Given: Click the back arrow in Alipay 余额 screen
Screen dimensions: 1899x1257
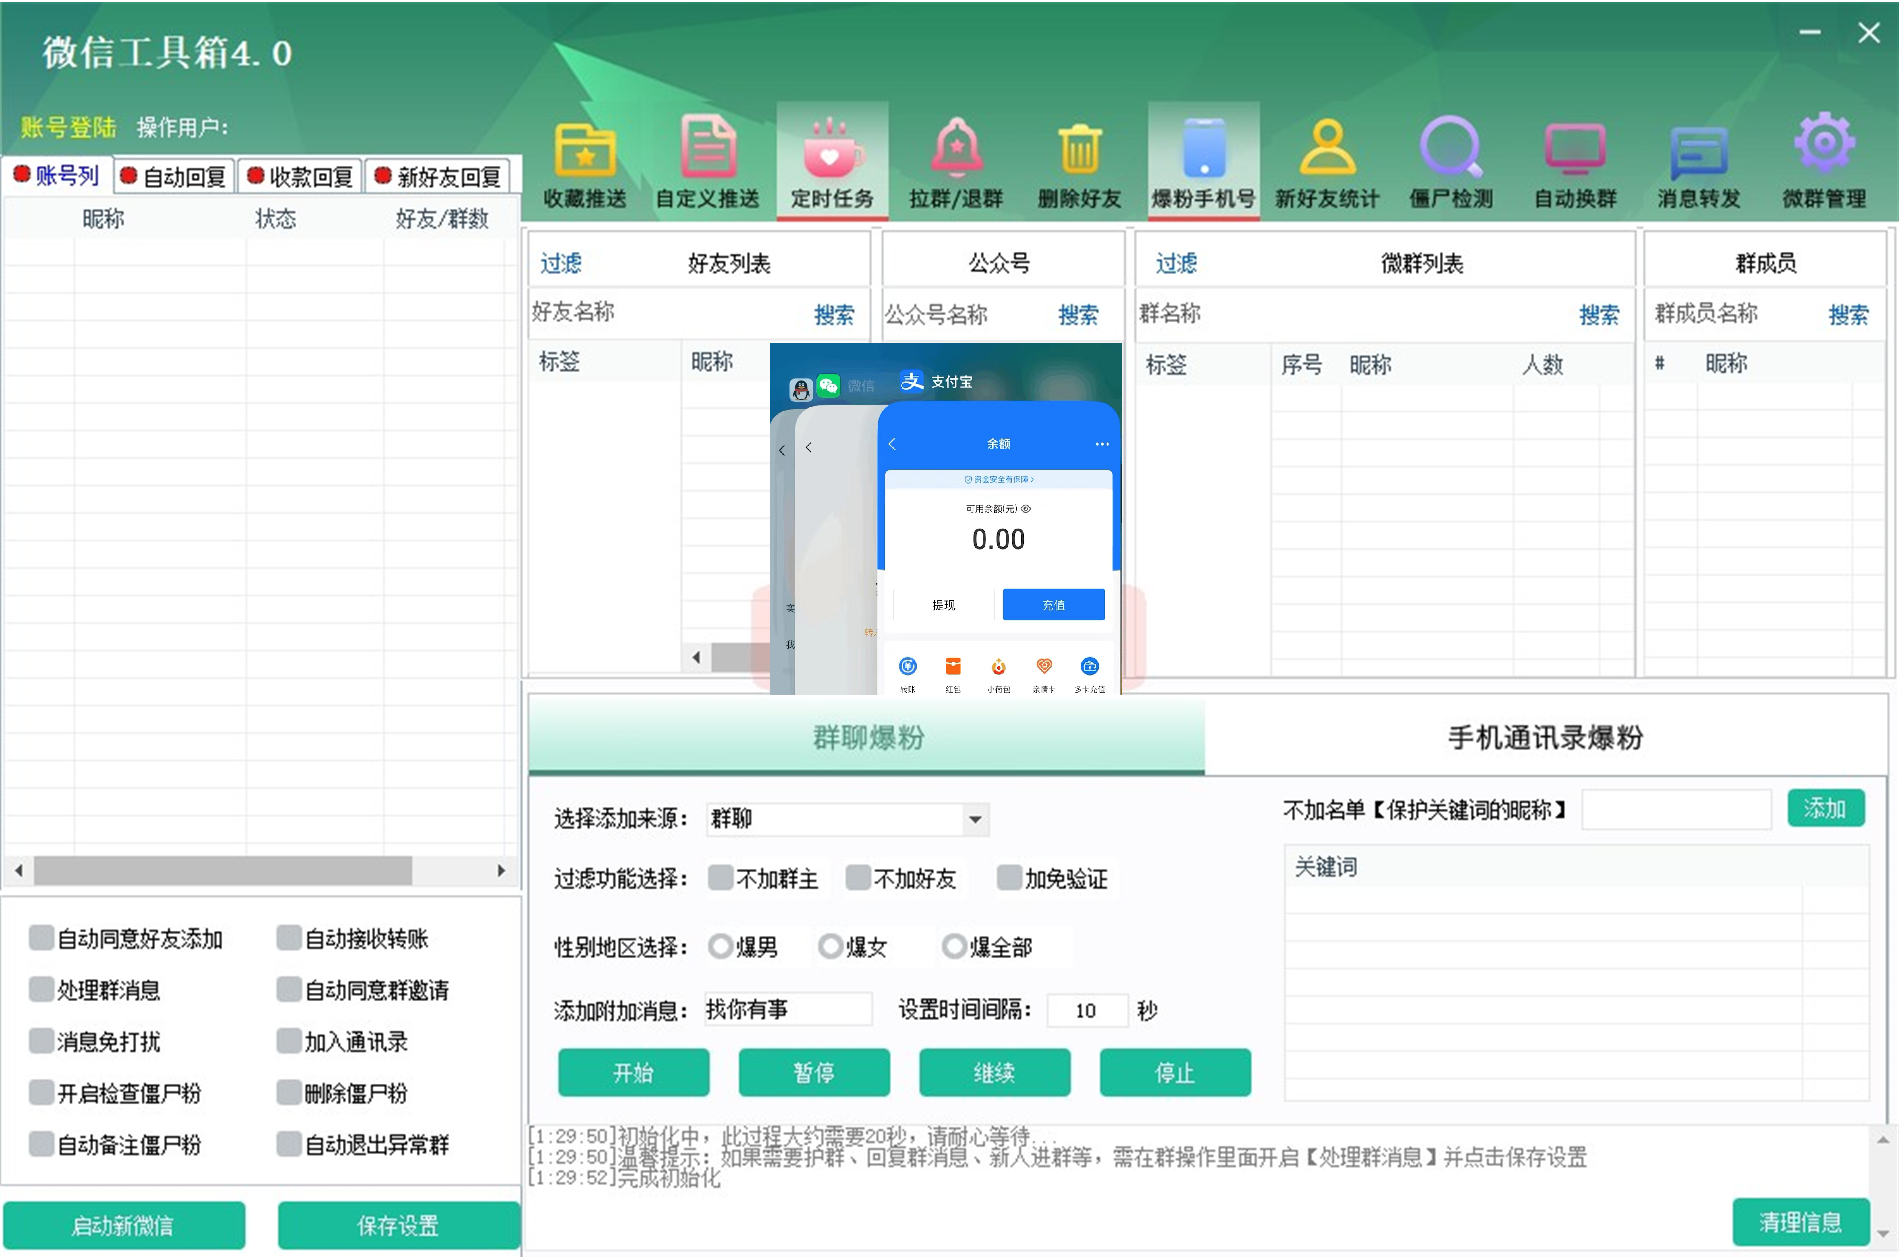Looking at the screenshot, I should 892,443.
